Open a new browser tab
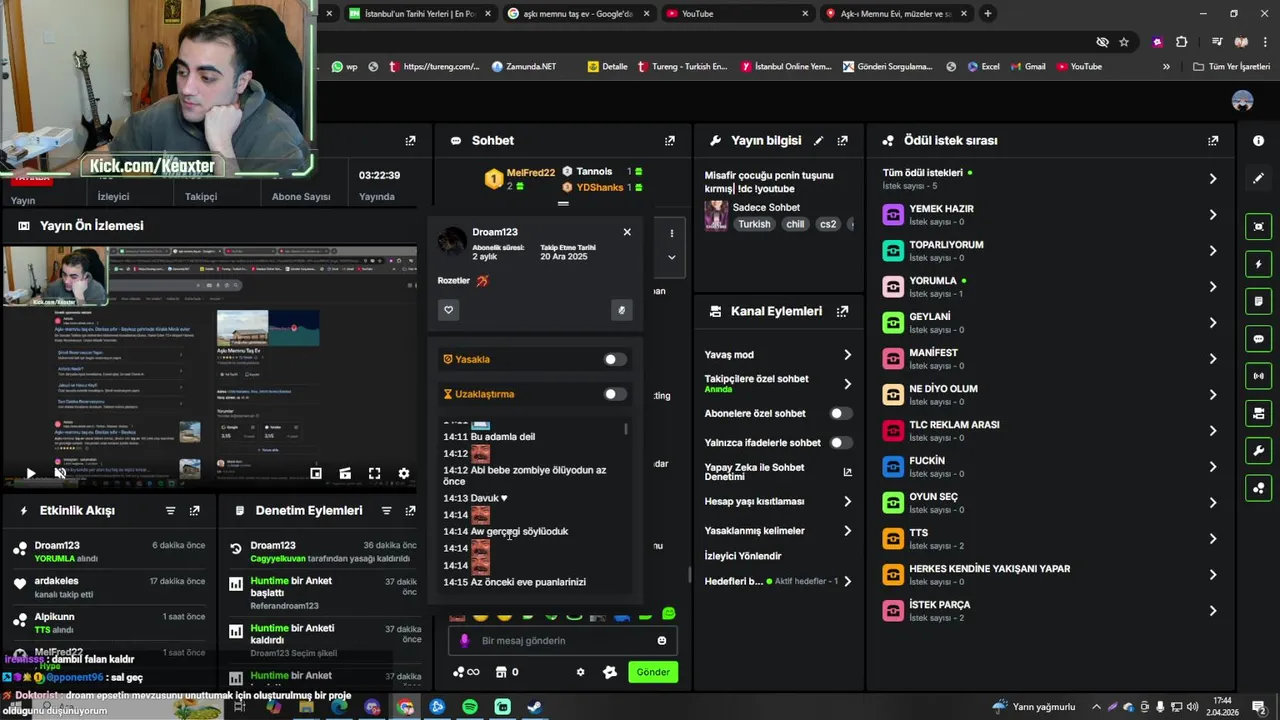 coord(988,14)
